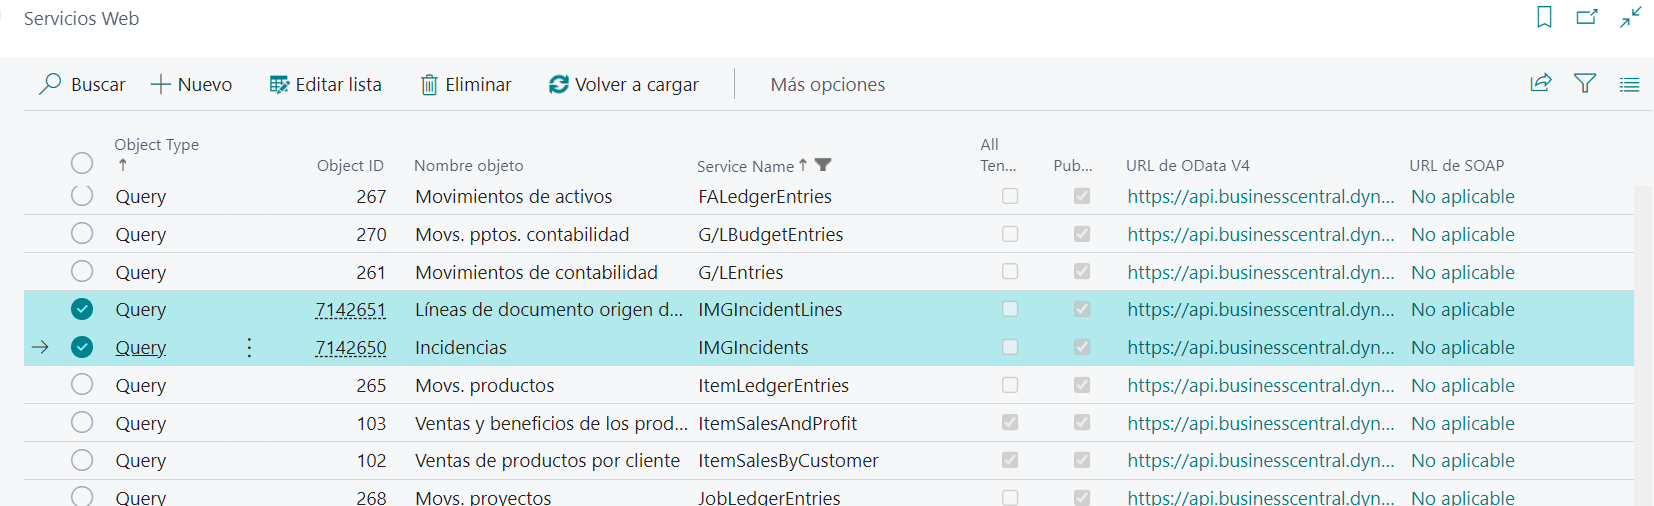Screen dimensions: 1654x506
Task: Click Editar lista in the action bar
Action: [326, 85]
